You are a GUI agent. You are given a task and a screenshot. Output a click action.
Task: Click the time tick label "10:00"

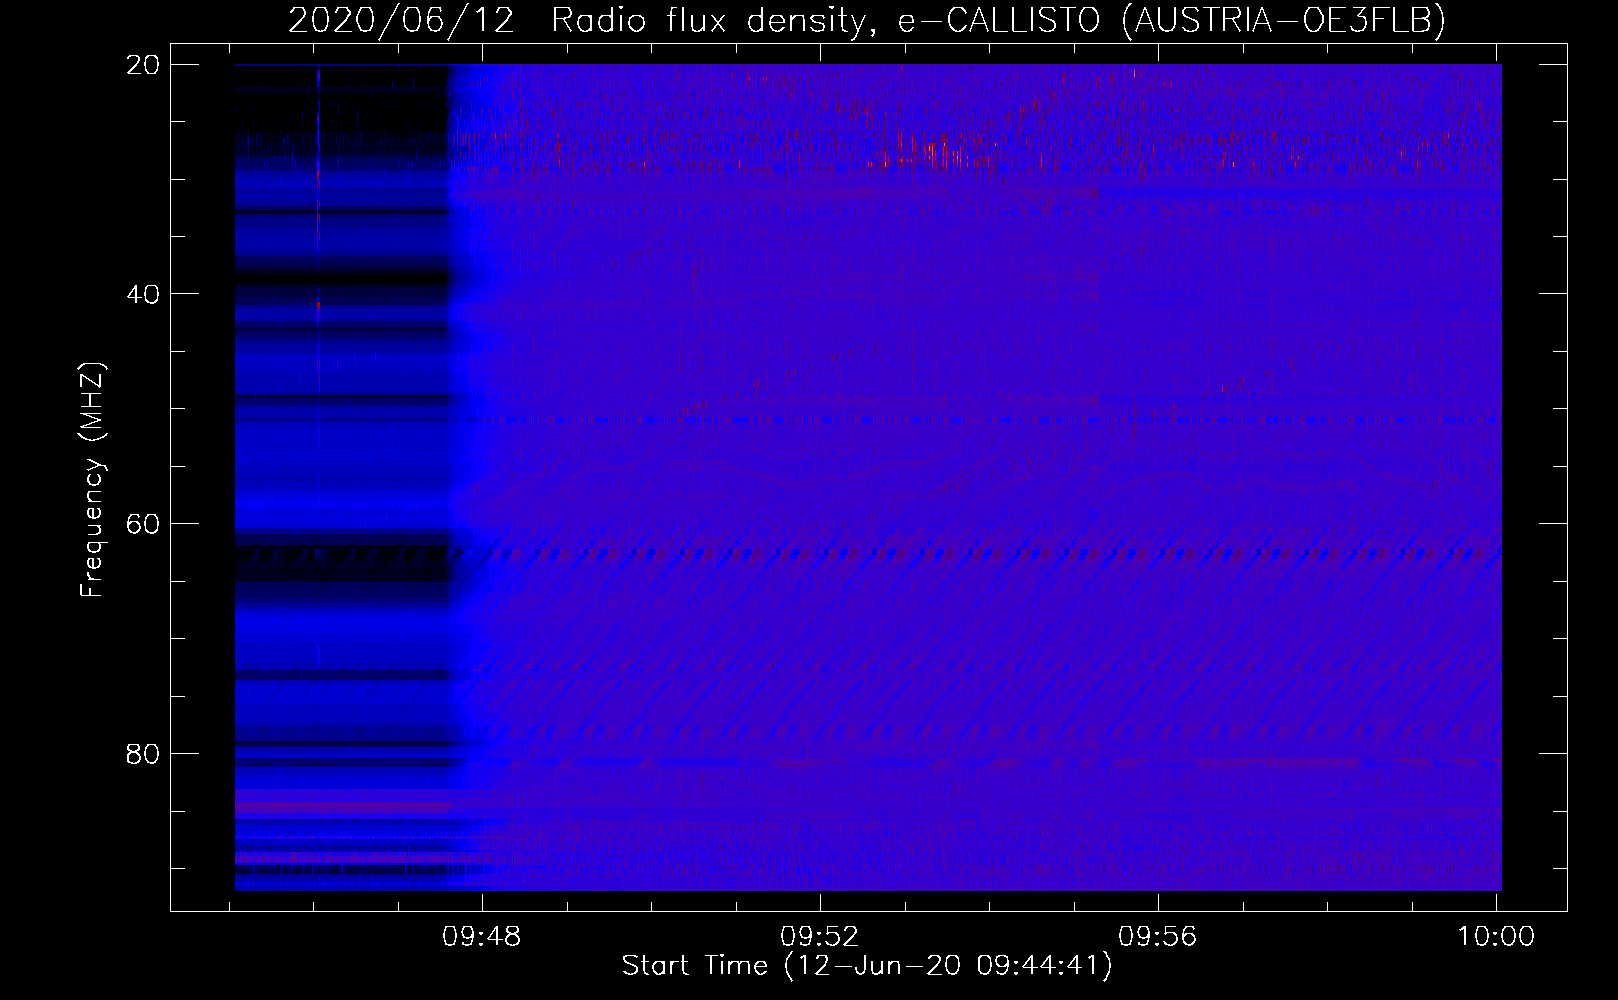[1496, 937]
